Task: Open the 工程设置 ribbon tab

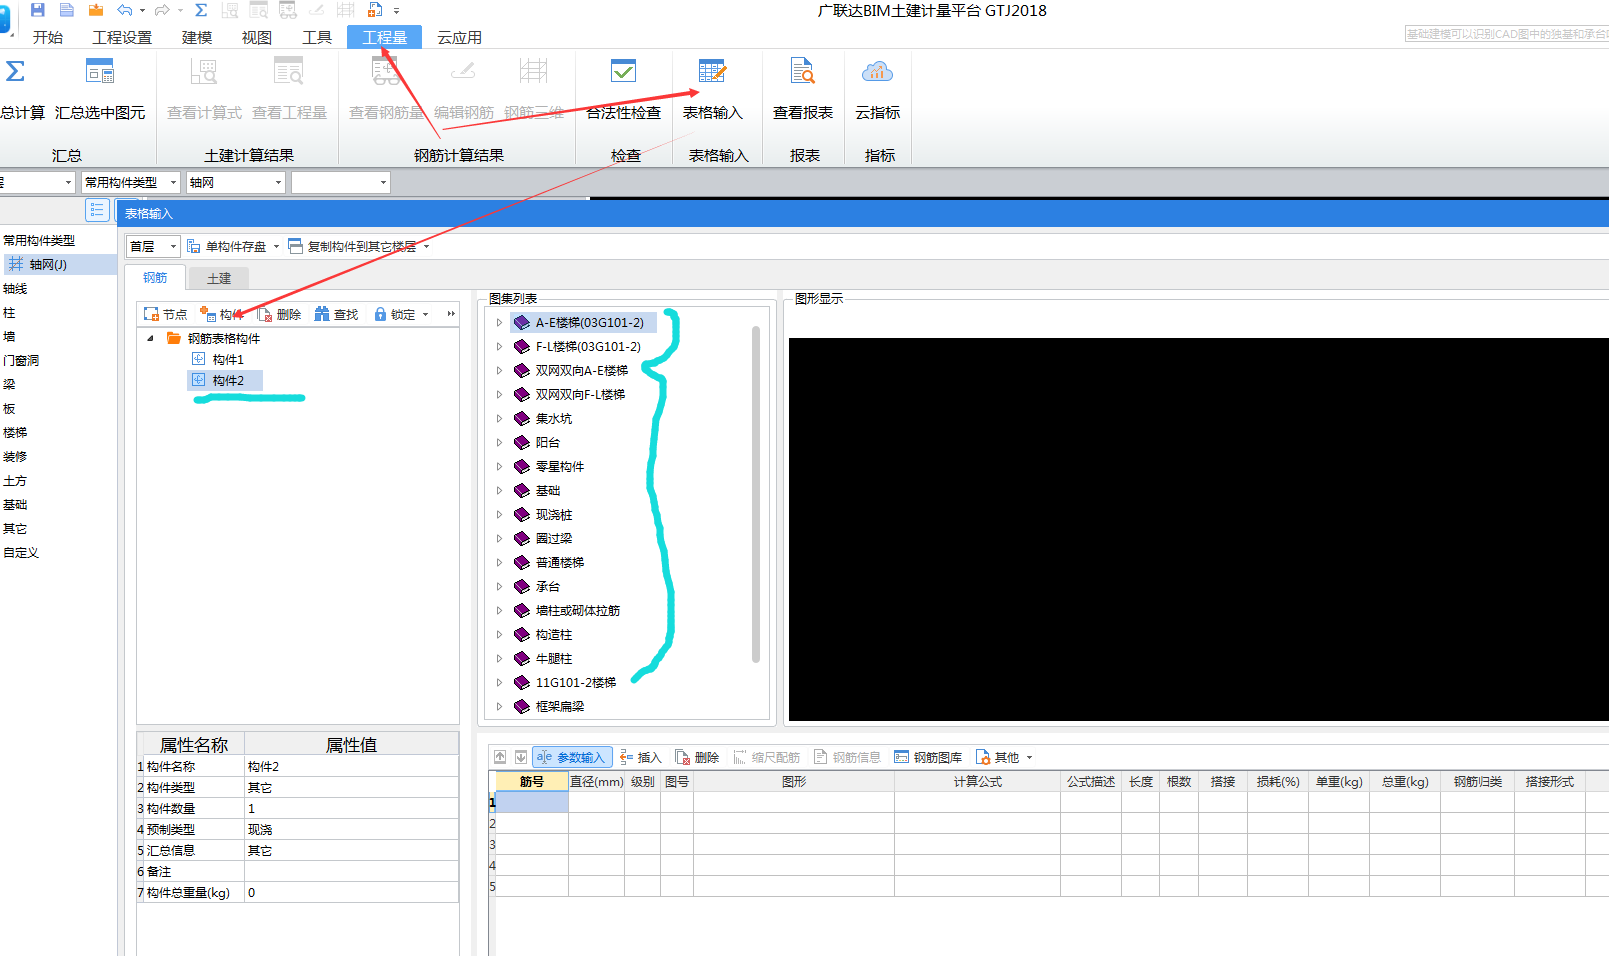Action: coord(122,37)
